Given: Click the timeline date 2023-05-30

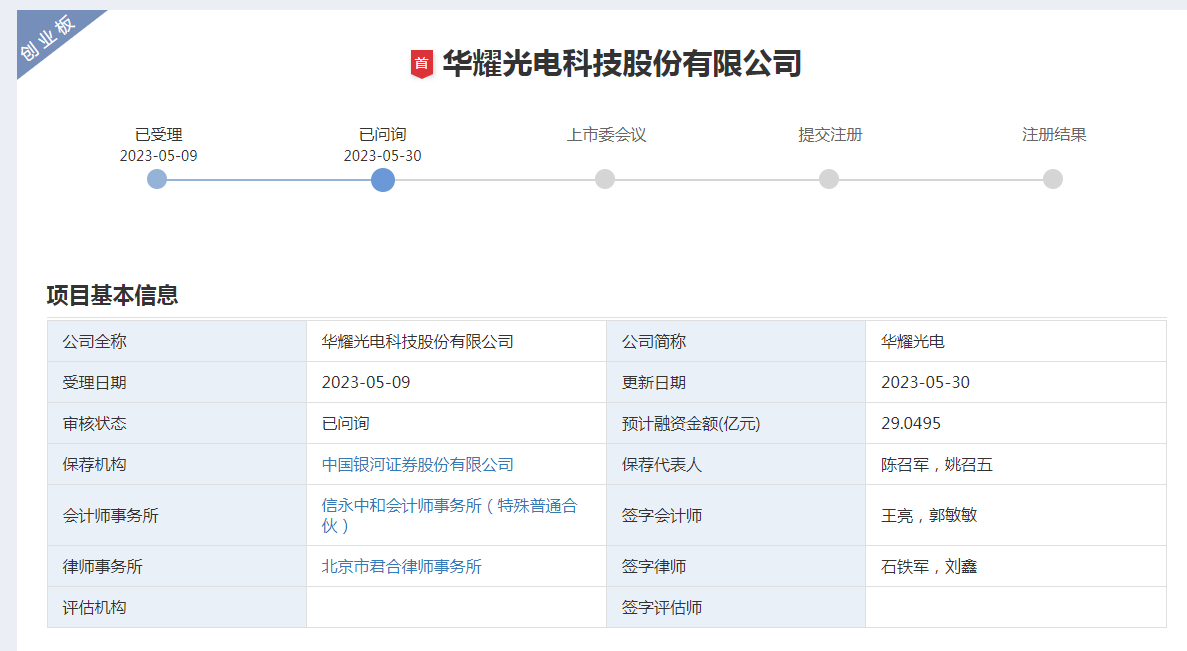Looking at the screenshot, I should pyautogui.click(x=382, y=156).
